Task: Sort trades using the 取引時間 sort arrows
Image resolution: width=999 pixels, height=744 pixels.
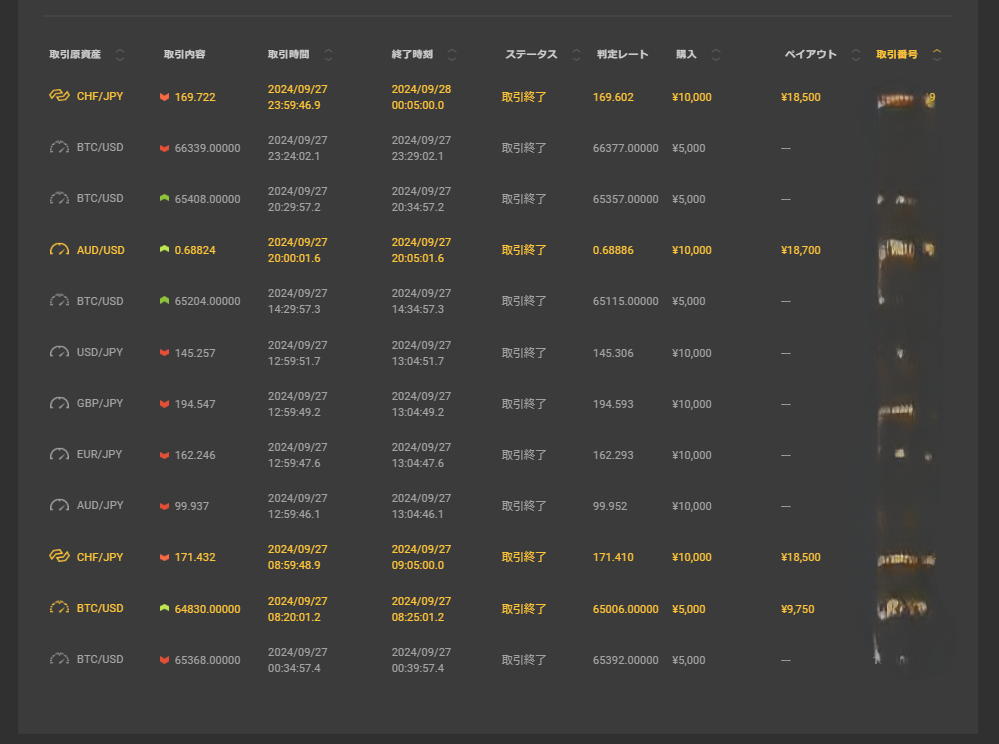Action: (x=328, y=55)
